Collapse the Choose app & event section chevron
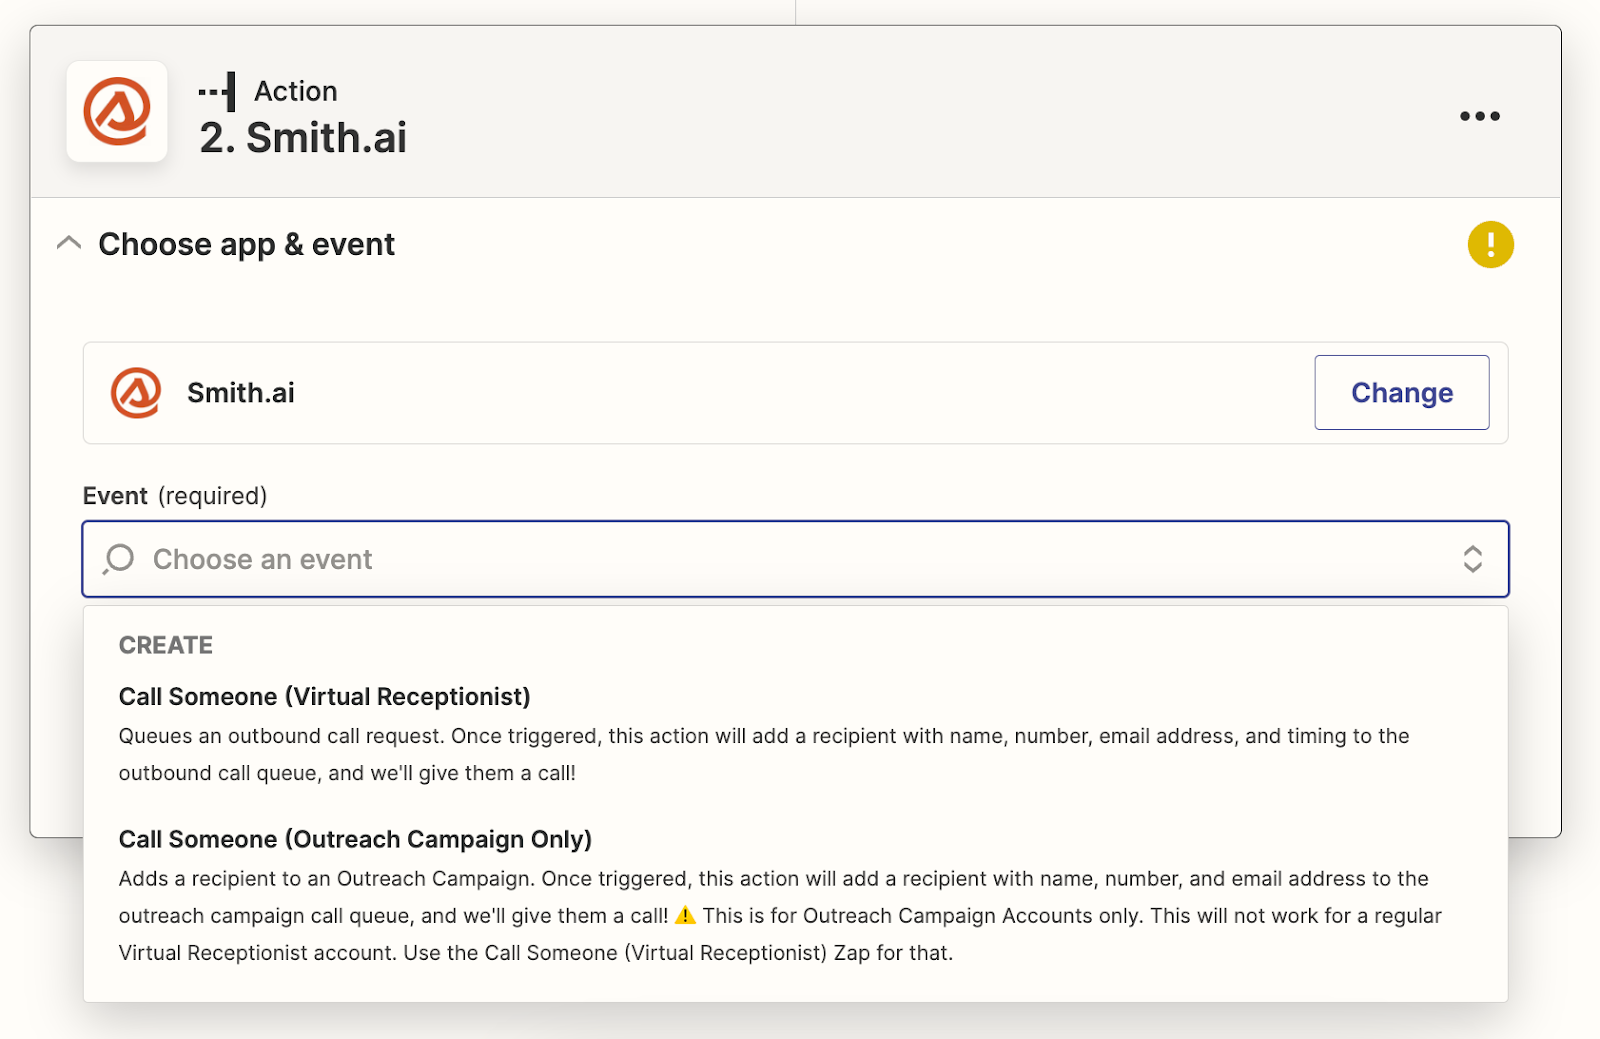The height and width of the screenshot is (1039, 1600). point(69,244)
